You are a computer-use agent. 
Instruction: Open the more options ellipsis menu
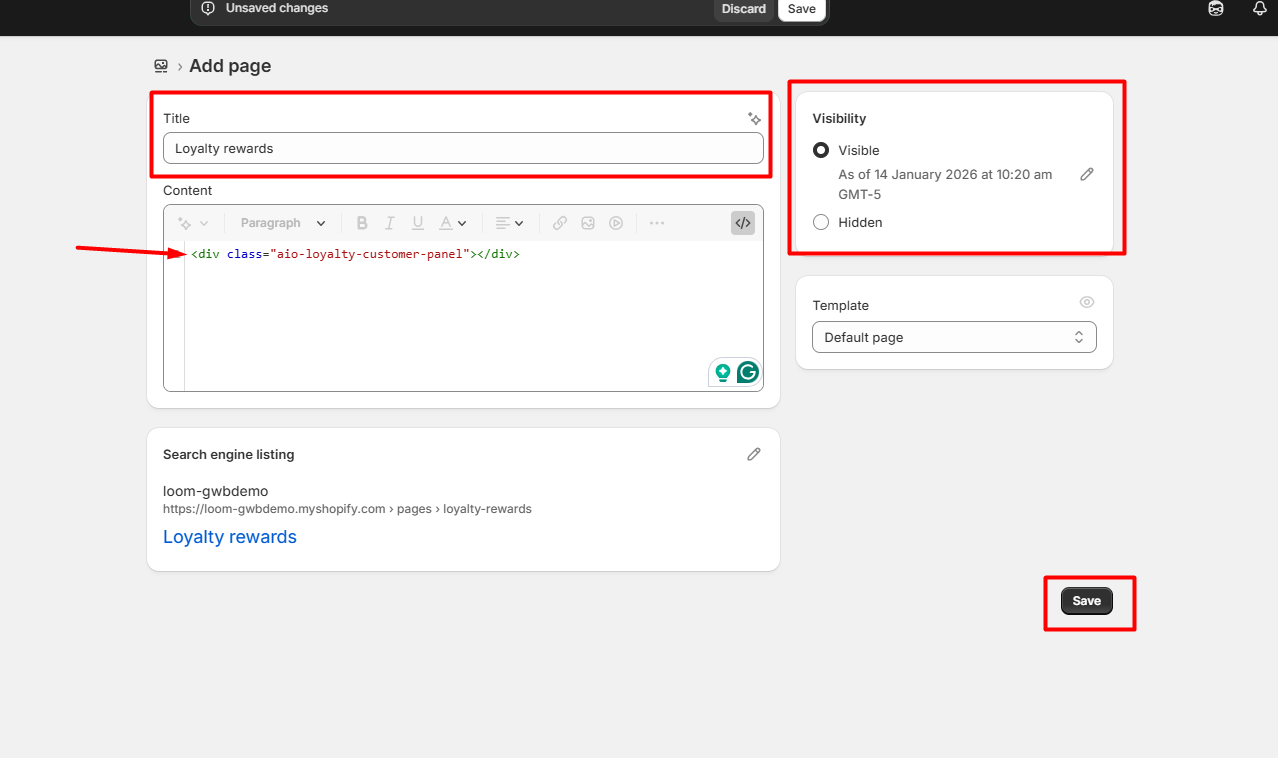tap(657, 223)
